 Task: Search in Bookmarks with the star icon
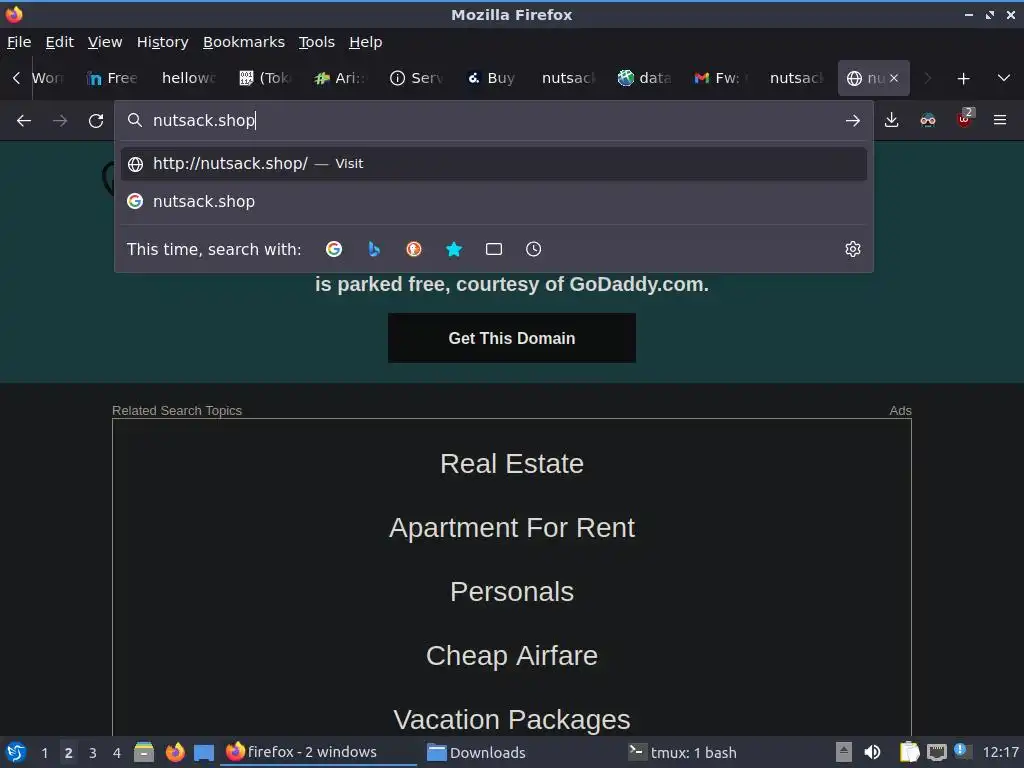point(454,249)
